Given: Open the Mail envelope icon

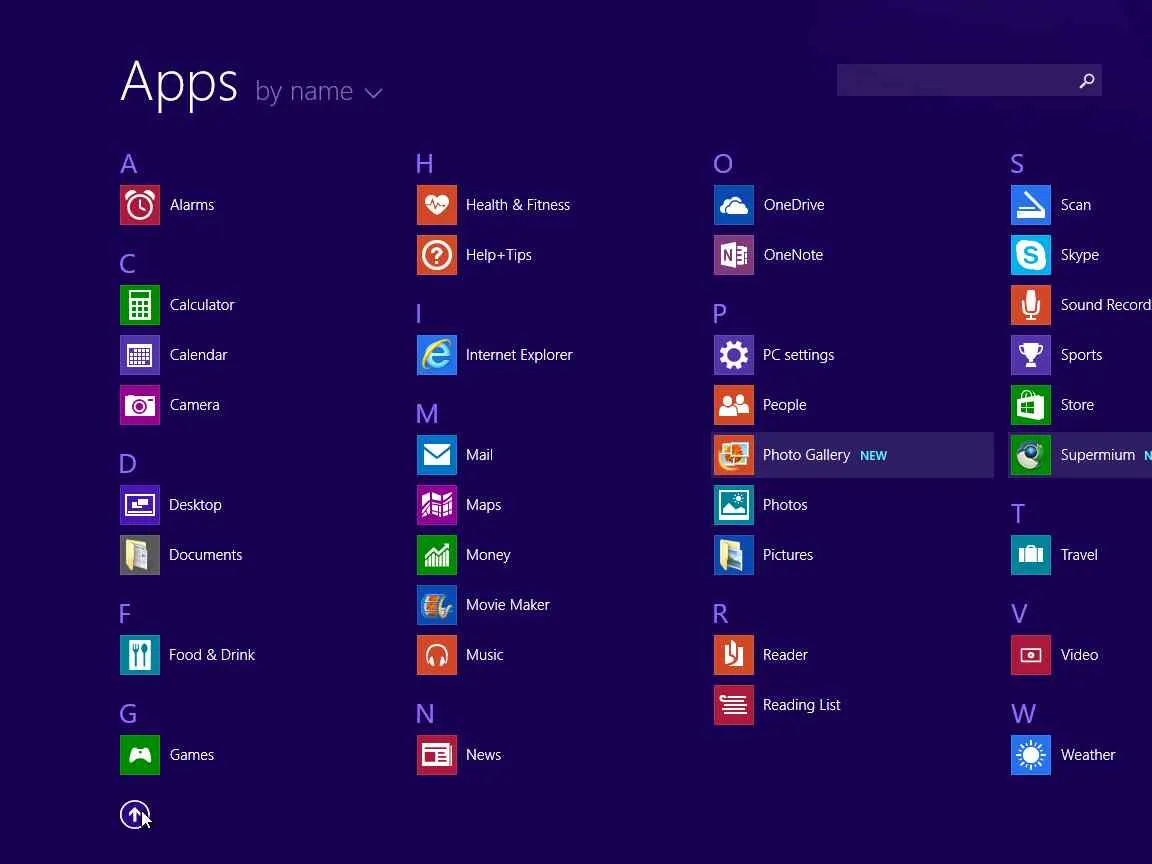Looking at the screenshot, I should 436,455.
